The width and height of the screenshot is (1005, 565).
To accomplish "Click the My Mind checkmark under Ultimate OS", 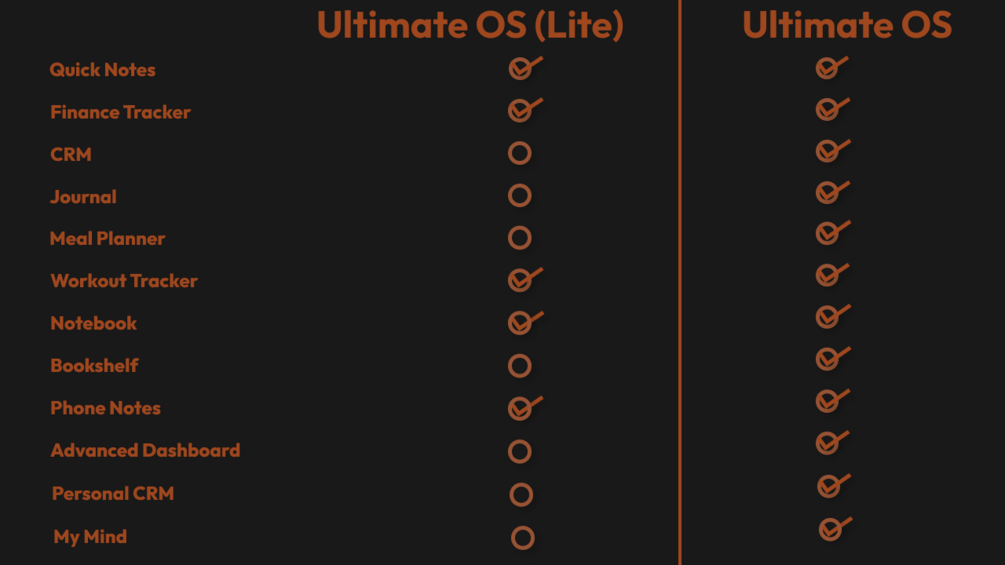I will pos(835,529).
